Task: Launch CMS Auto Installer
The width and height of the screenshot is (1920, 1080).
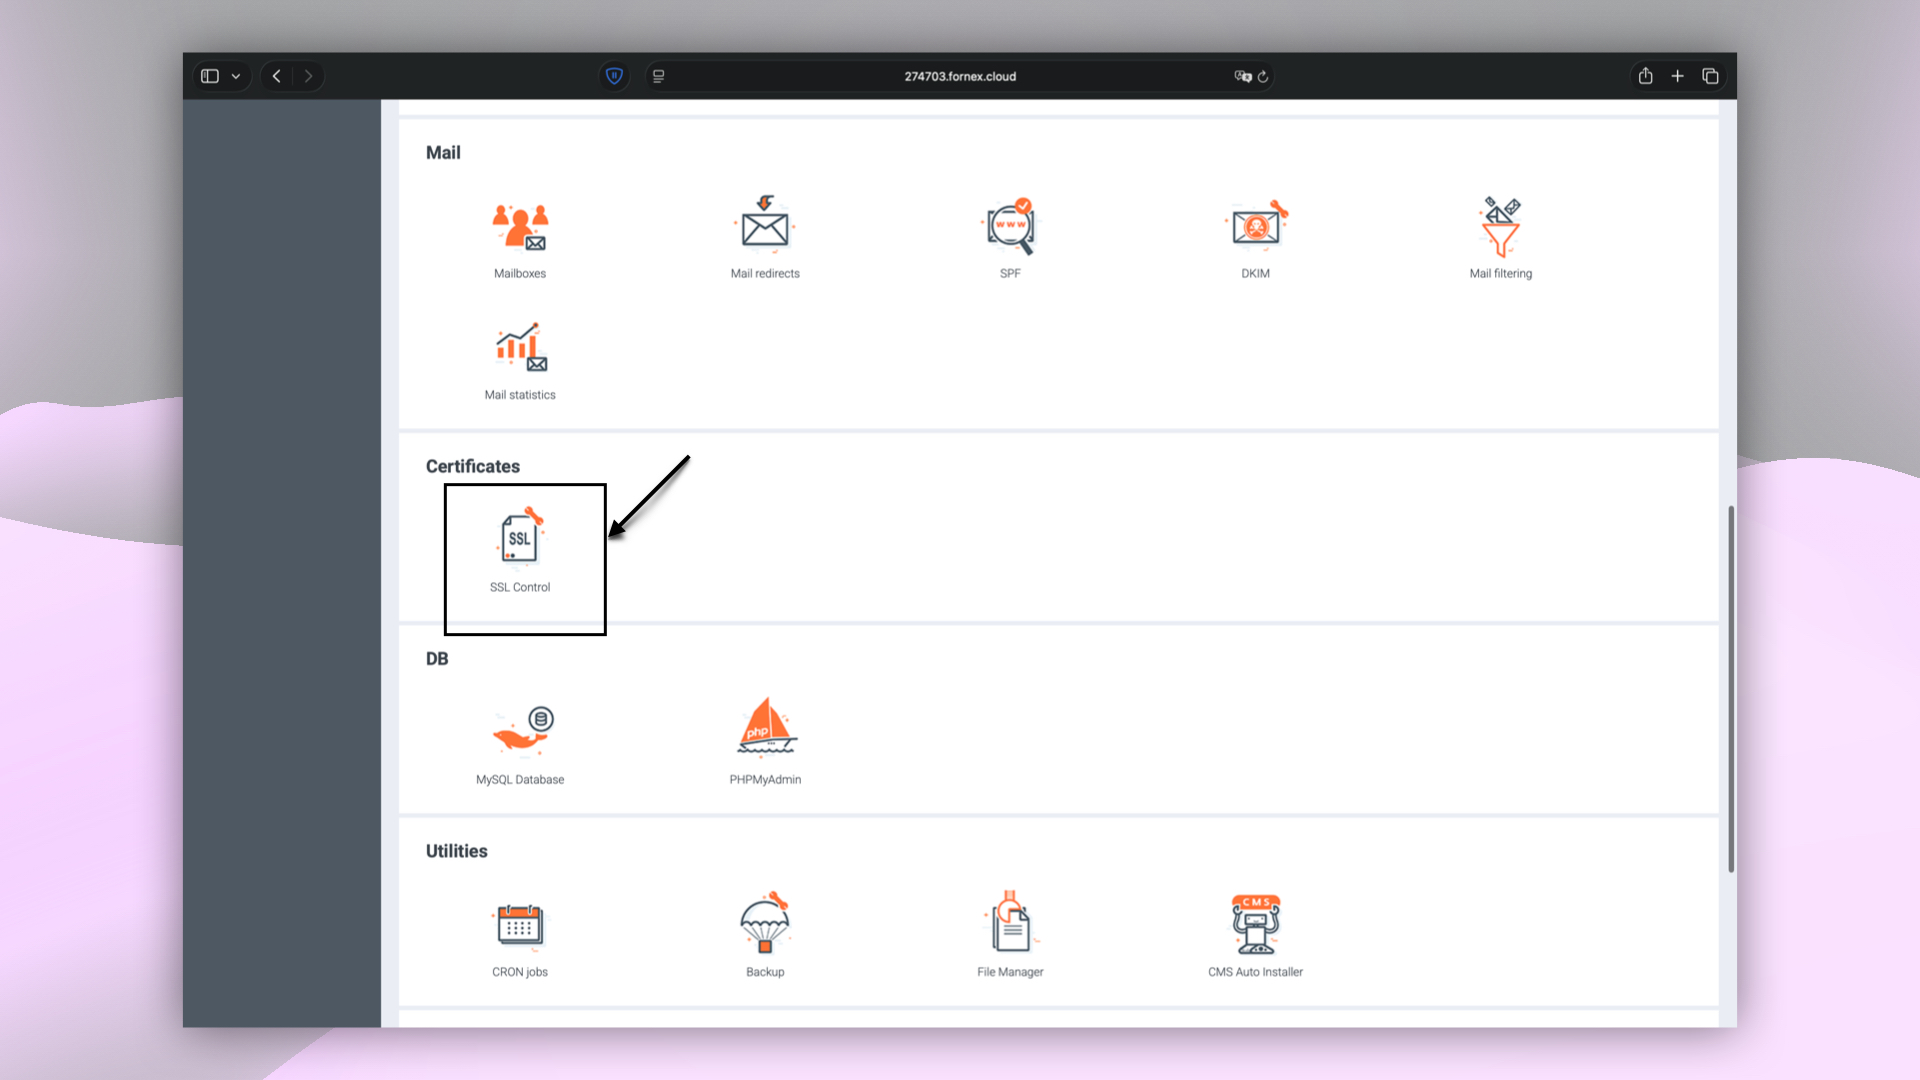Action: (x=1255, y=925)
